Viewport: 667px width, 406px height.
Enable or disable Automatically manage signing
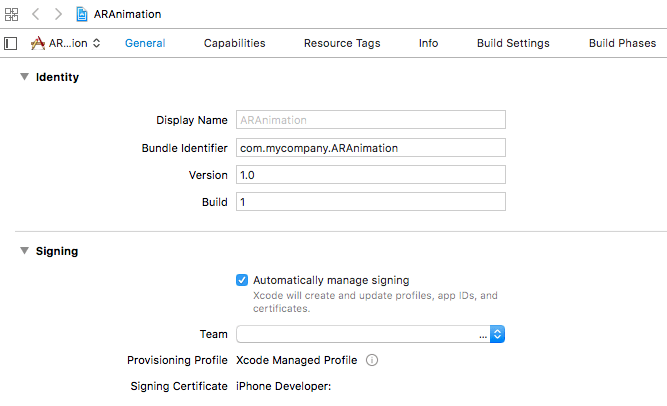[x=241, y=280]
